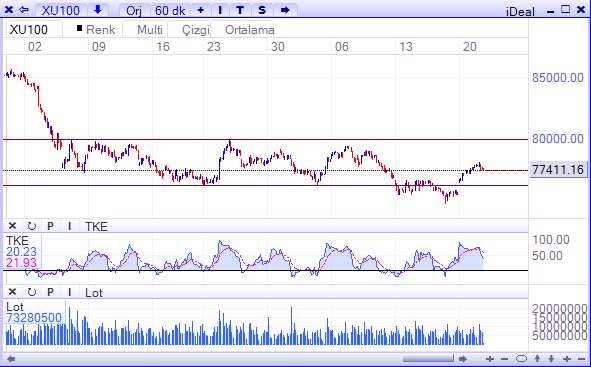
Task: Click the P button of the Lot panel
Action: tap(50, 292)
